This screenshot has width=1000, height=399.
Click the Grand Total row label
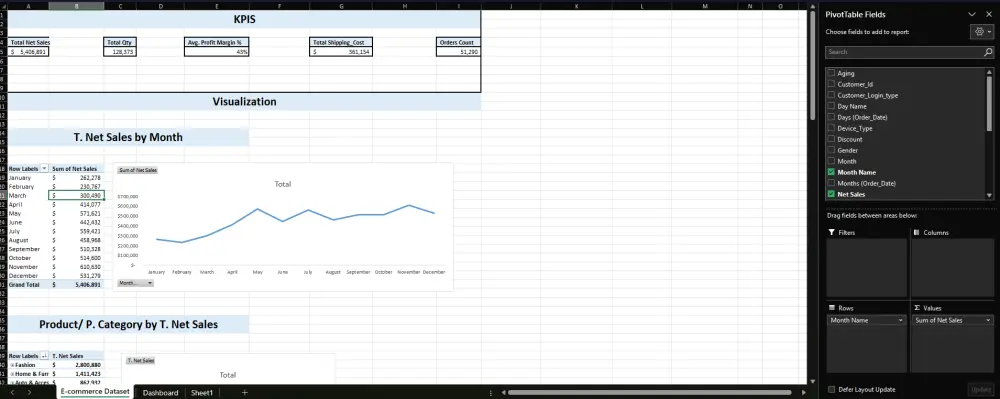24,285
